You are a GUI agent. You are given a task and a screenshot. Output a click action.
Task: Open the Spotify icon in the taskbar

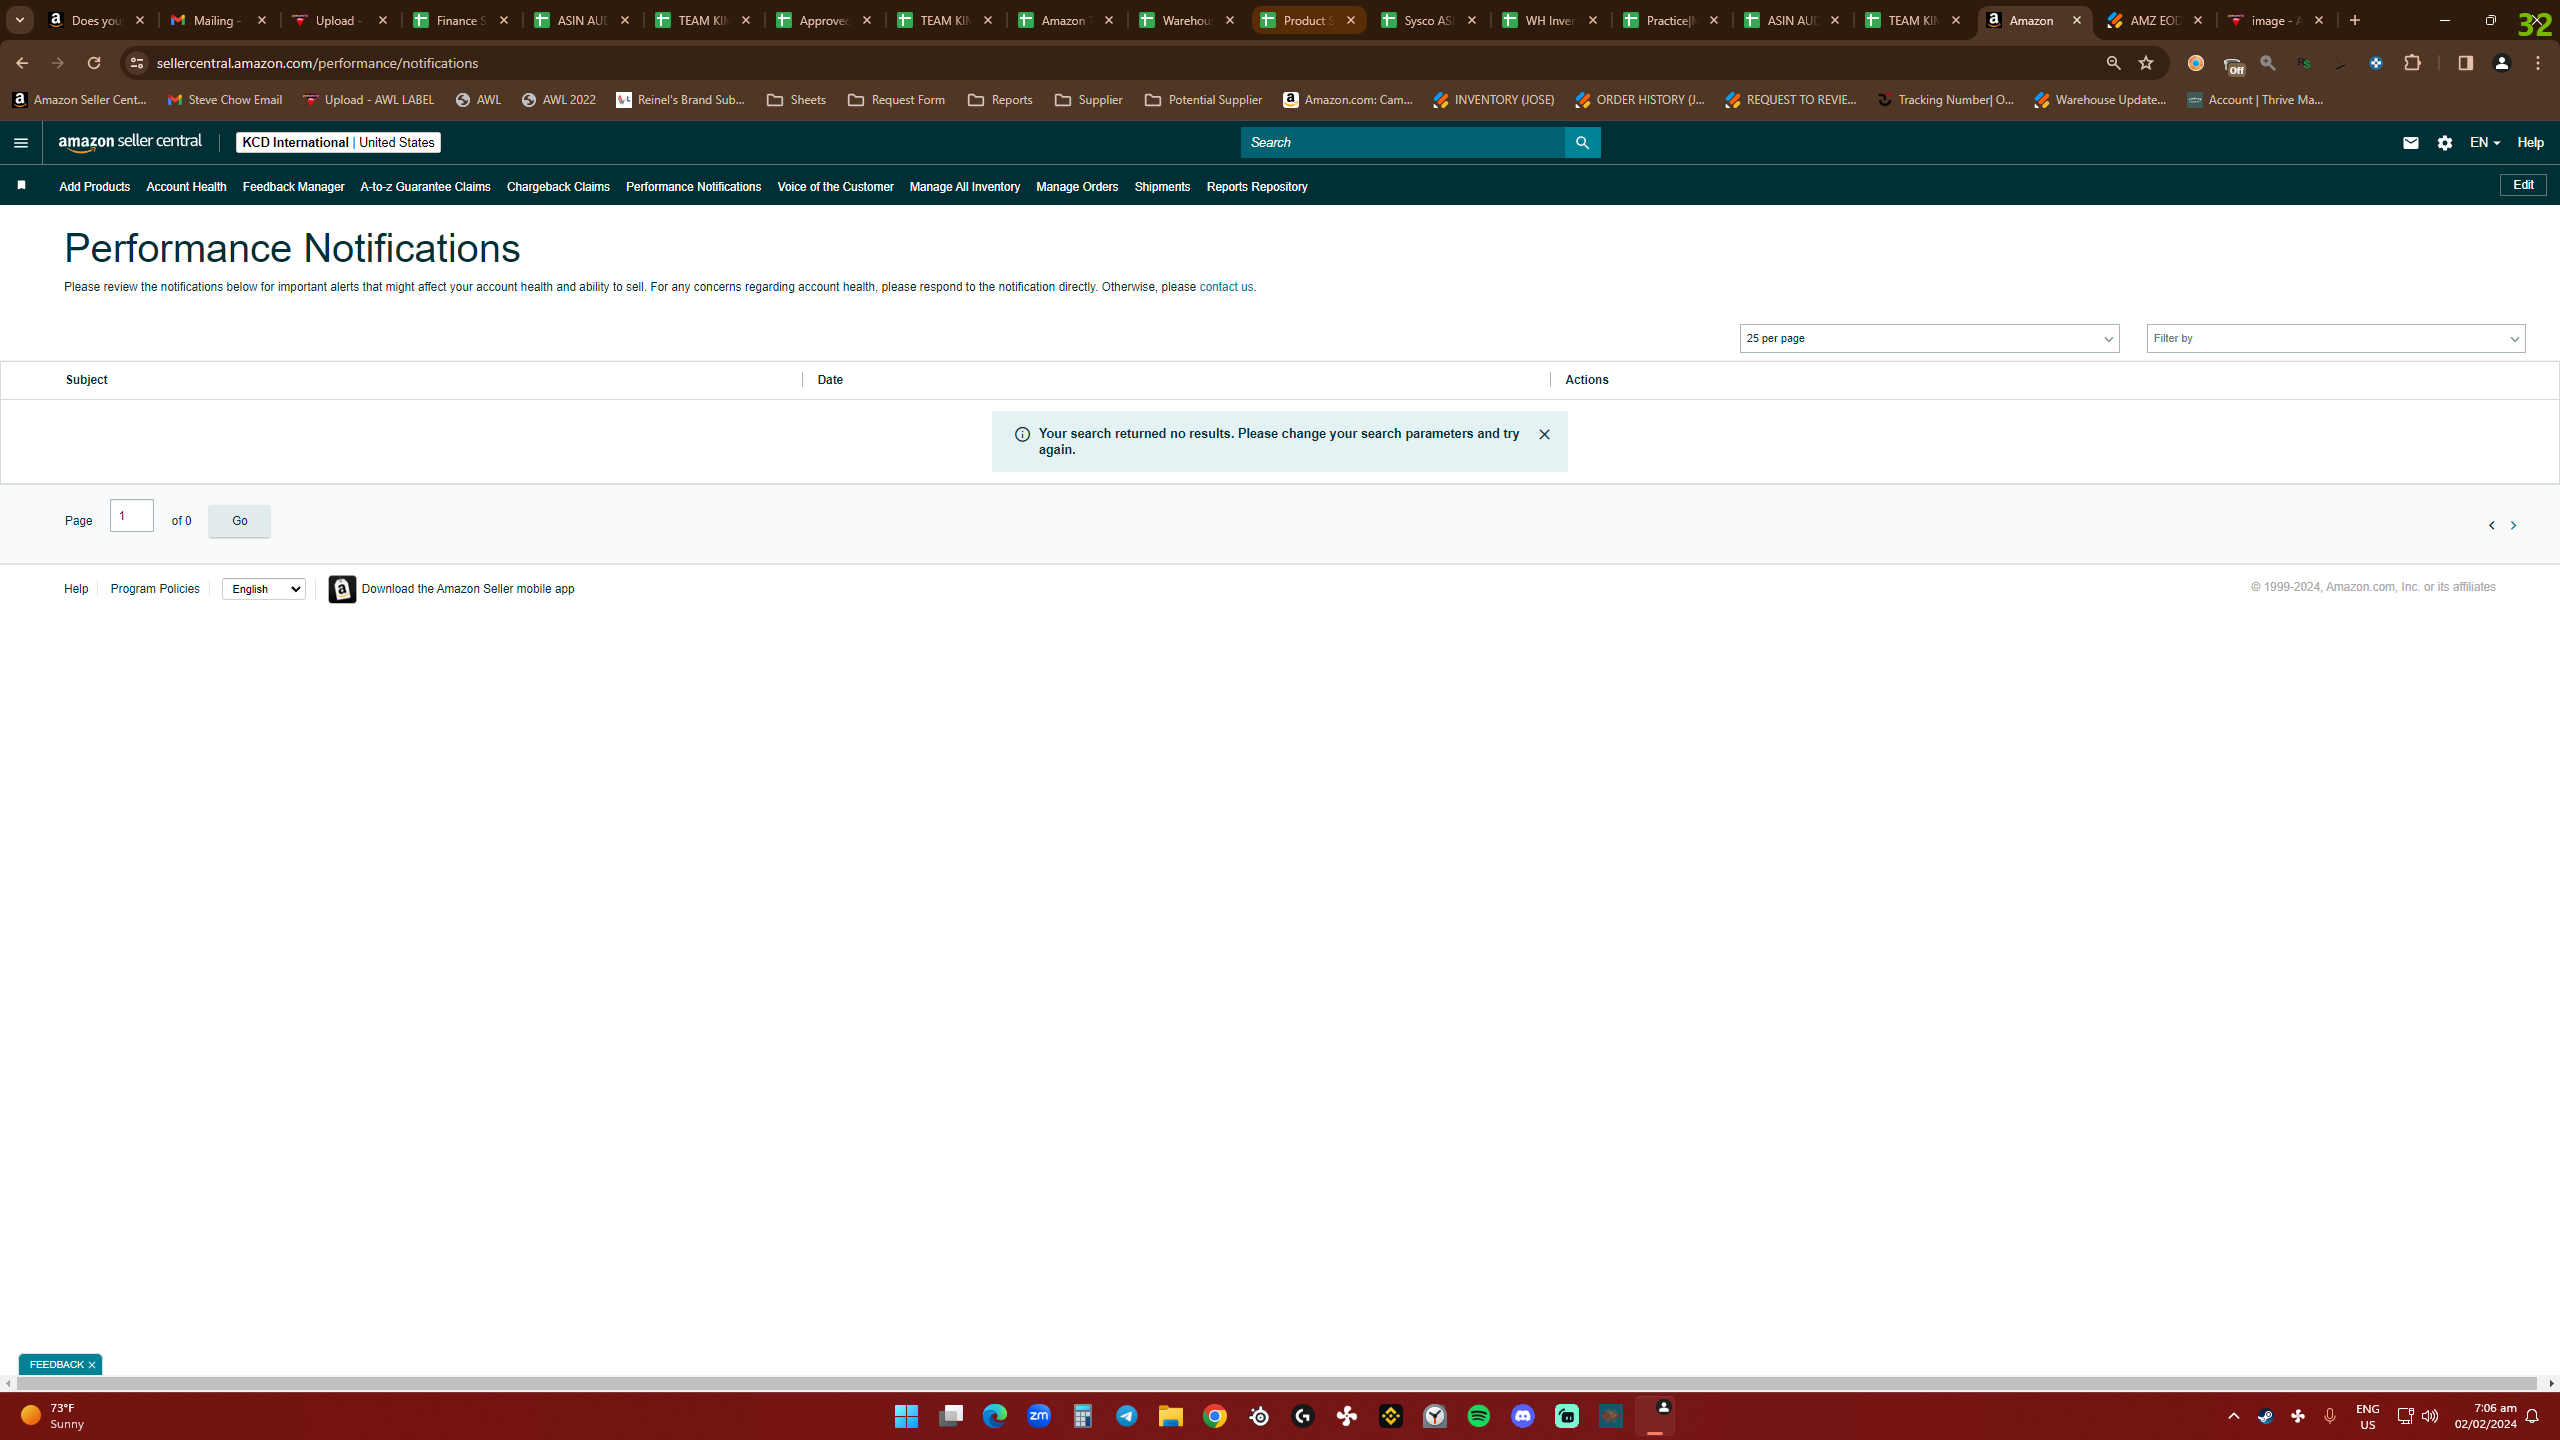(x=1478, y=1416)
